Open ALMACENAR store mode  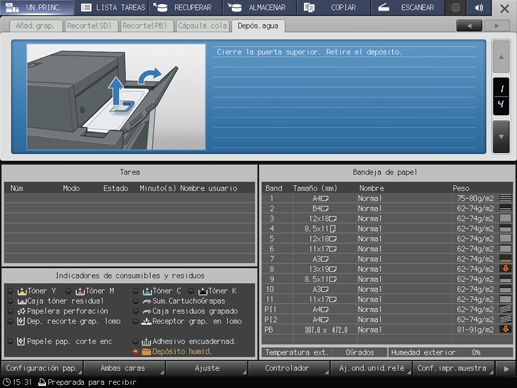tap(259, 7)
